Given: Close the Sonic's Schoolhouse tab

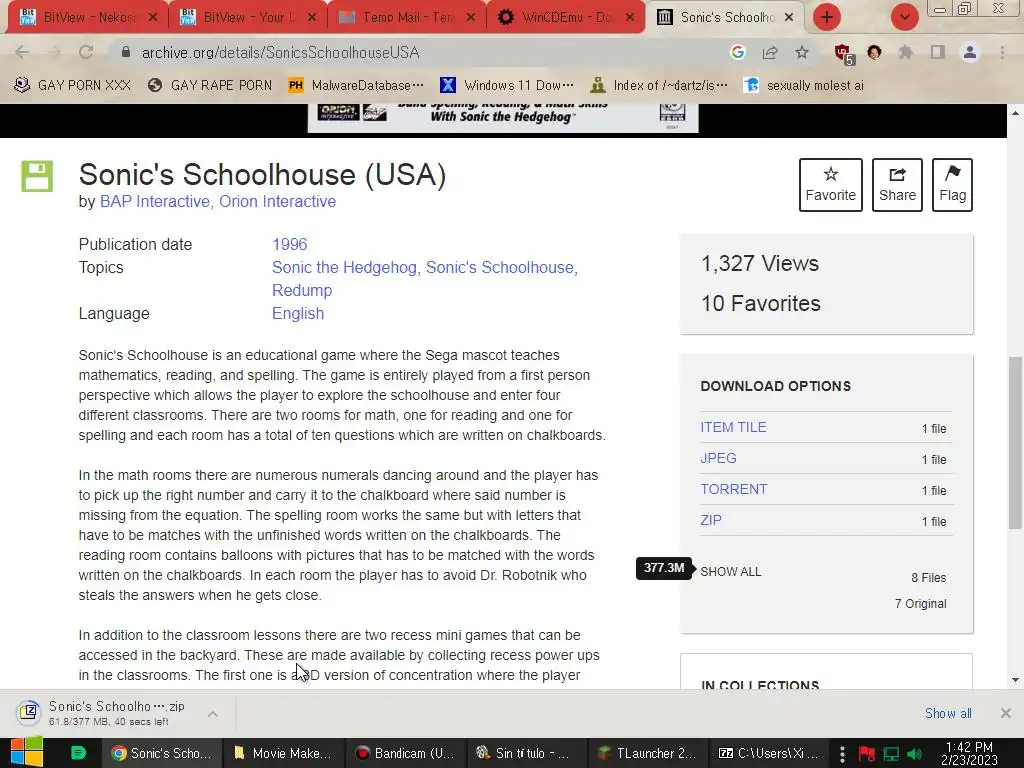Looking at the screenshot, I should click(789, 17).
